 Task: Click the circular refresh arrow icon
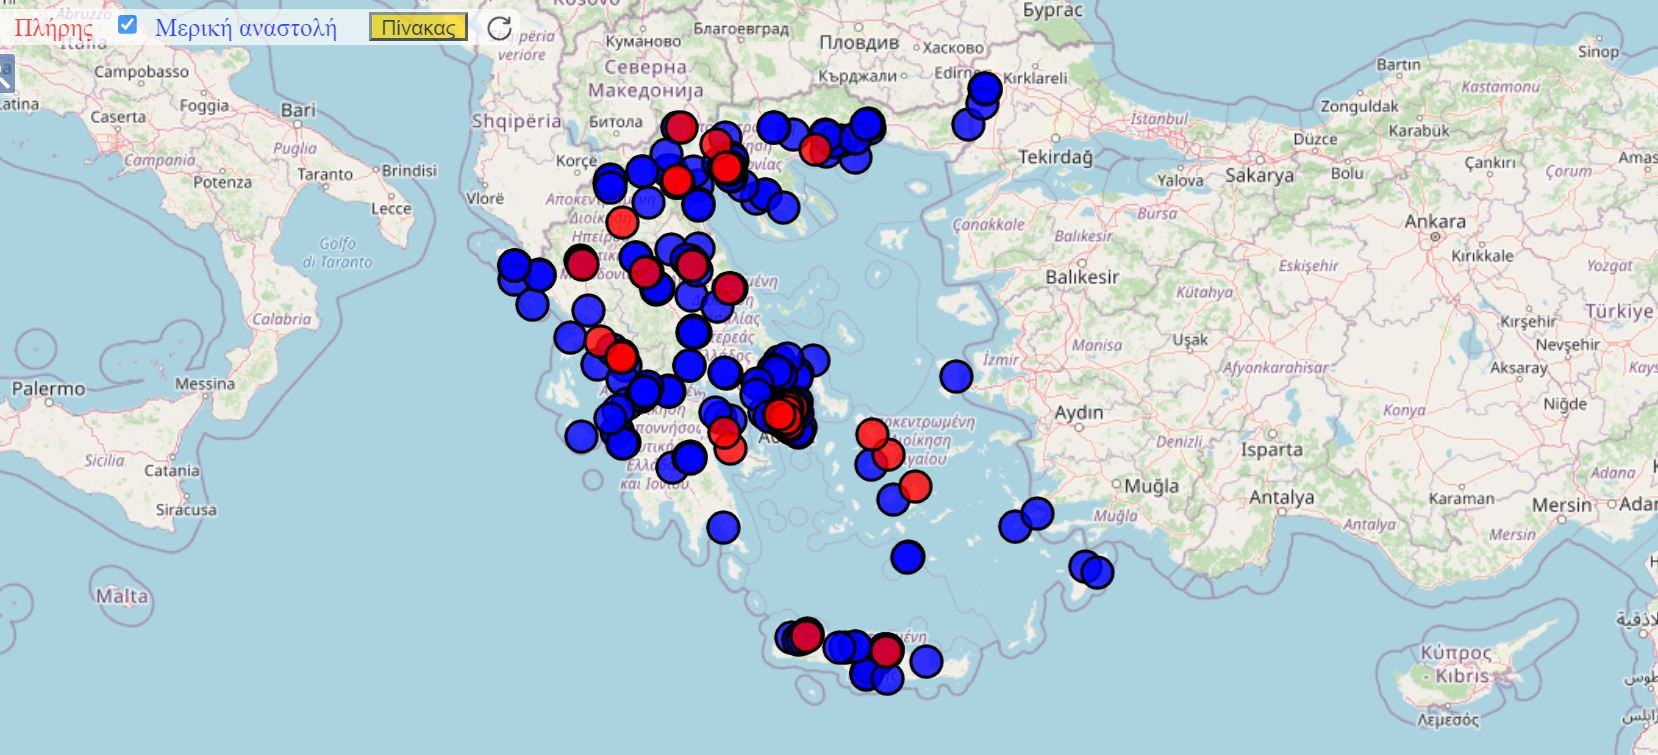pyautogui.click(x=499, y=27)
